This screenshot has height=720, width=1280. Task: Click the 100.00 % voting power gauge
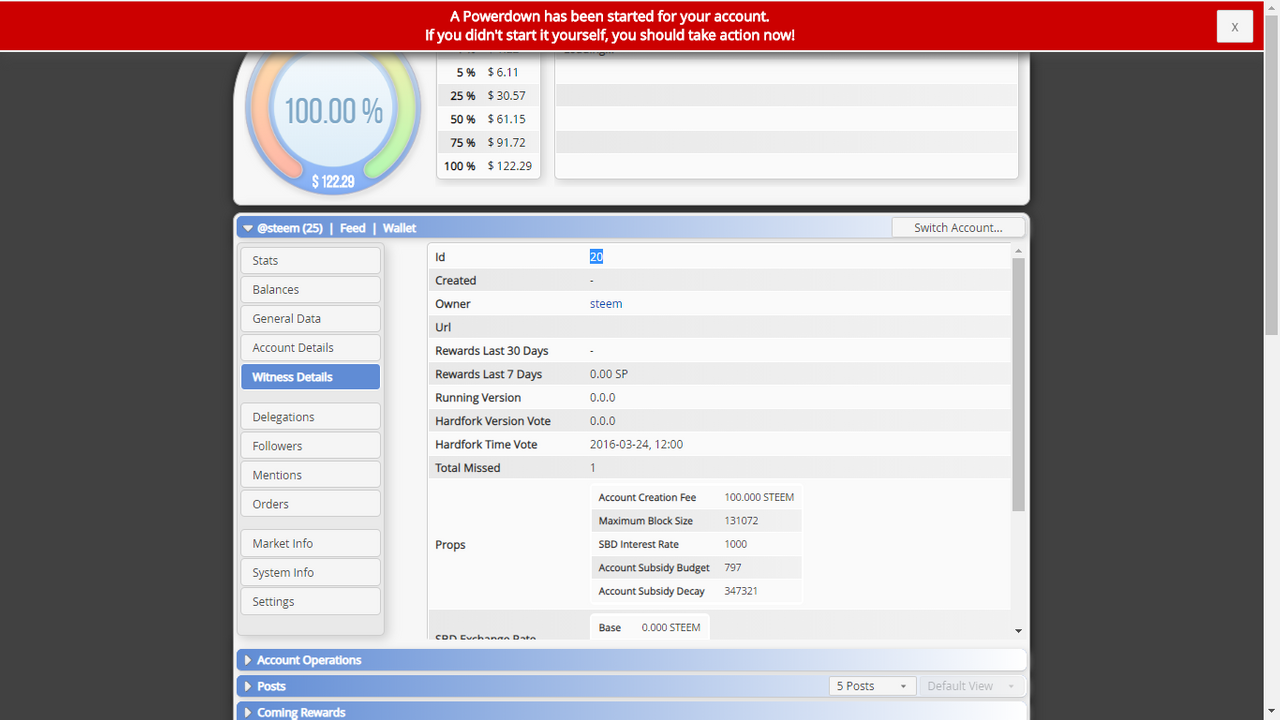tap(333, 111)
